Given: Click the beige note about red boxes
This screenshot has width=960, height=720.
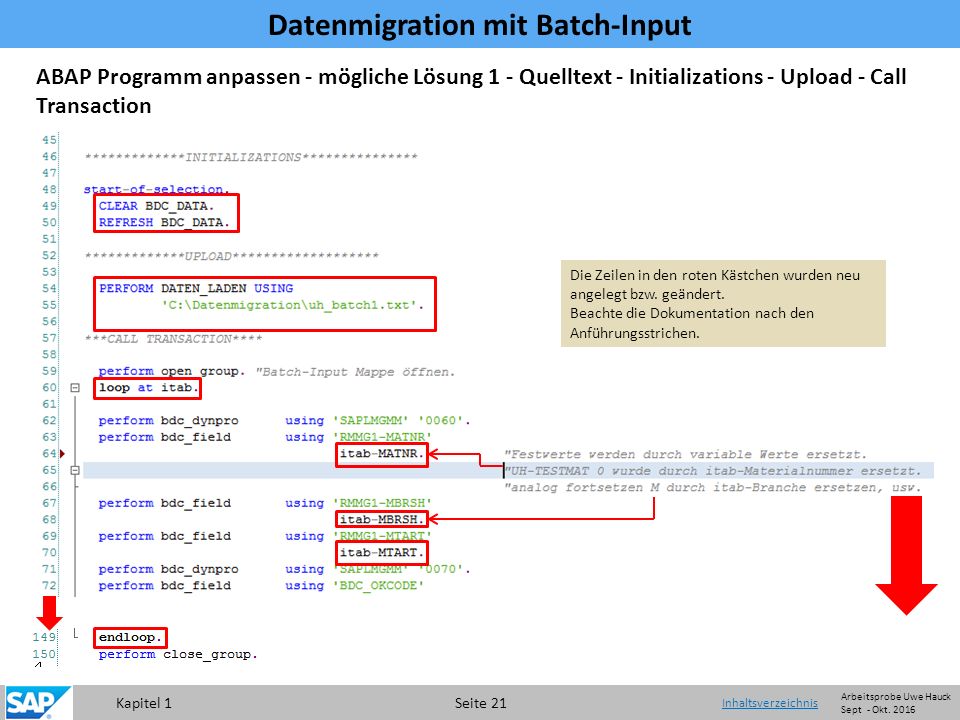Looking at the screenshot, I should [x=723, y=304].
